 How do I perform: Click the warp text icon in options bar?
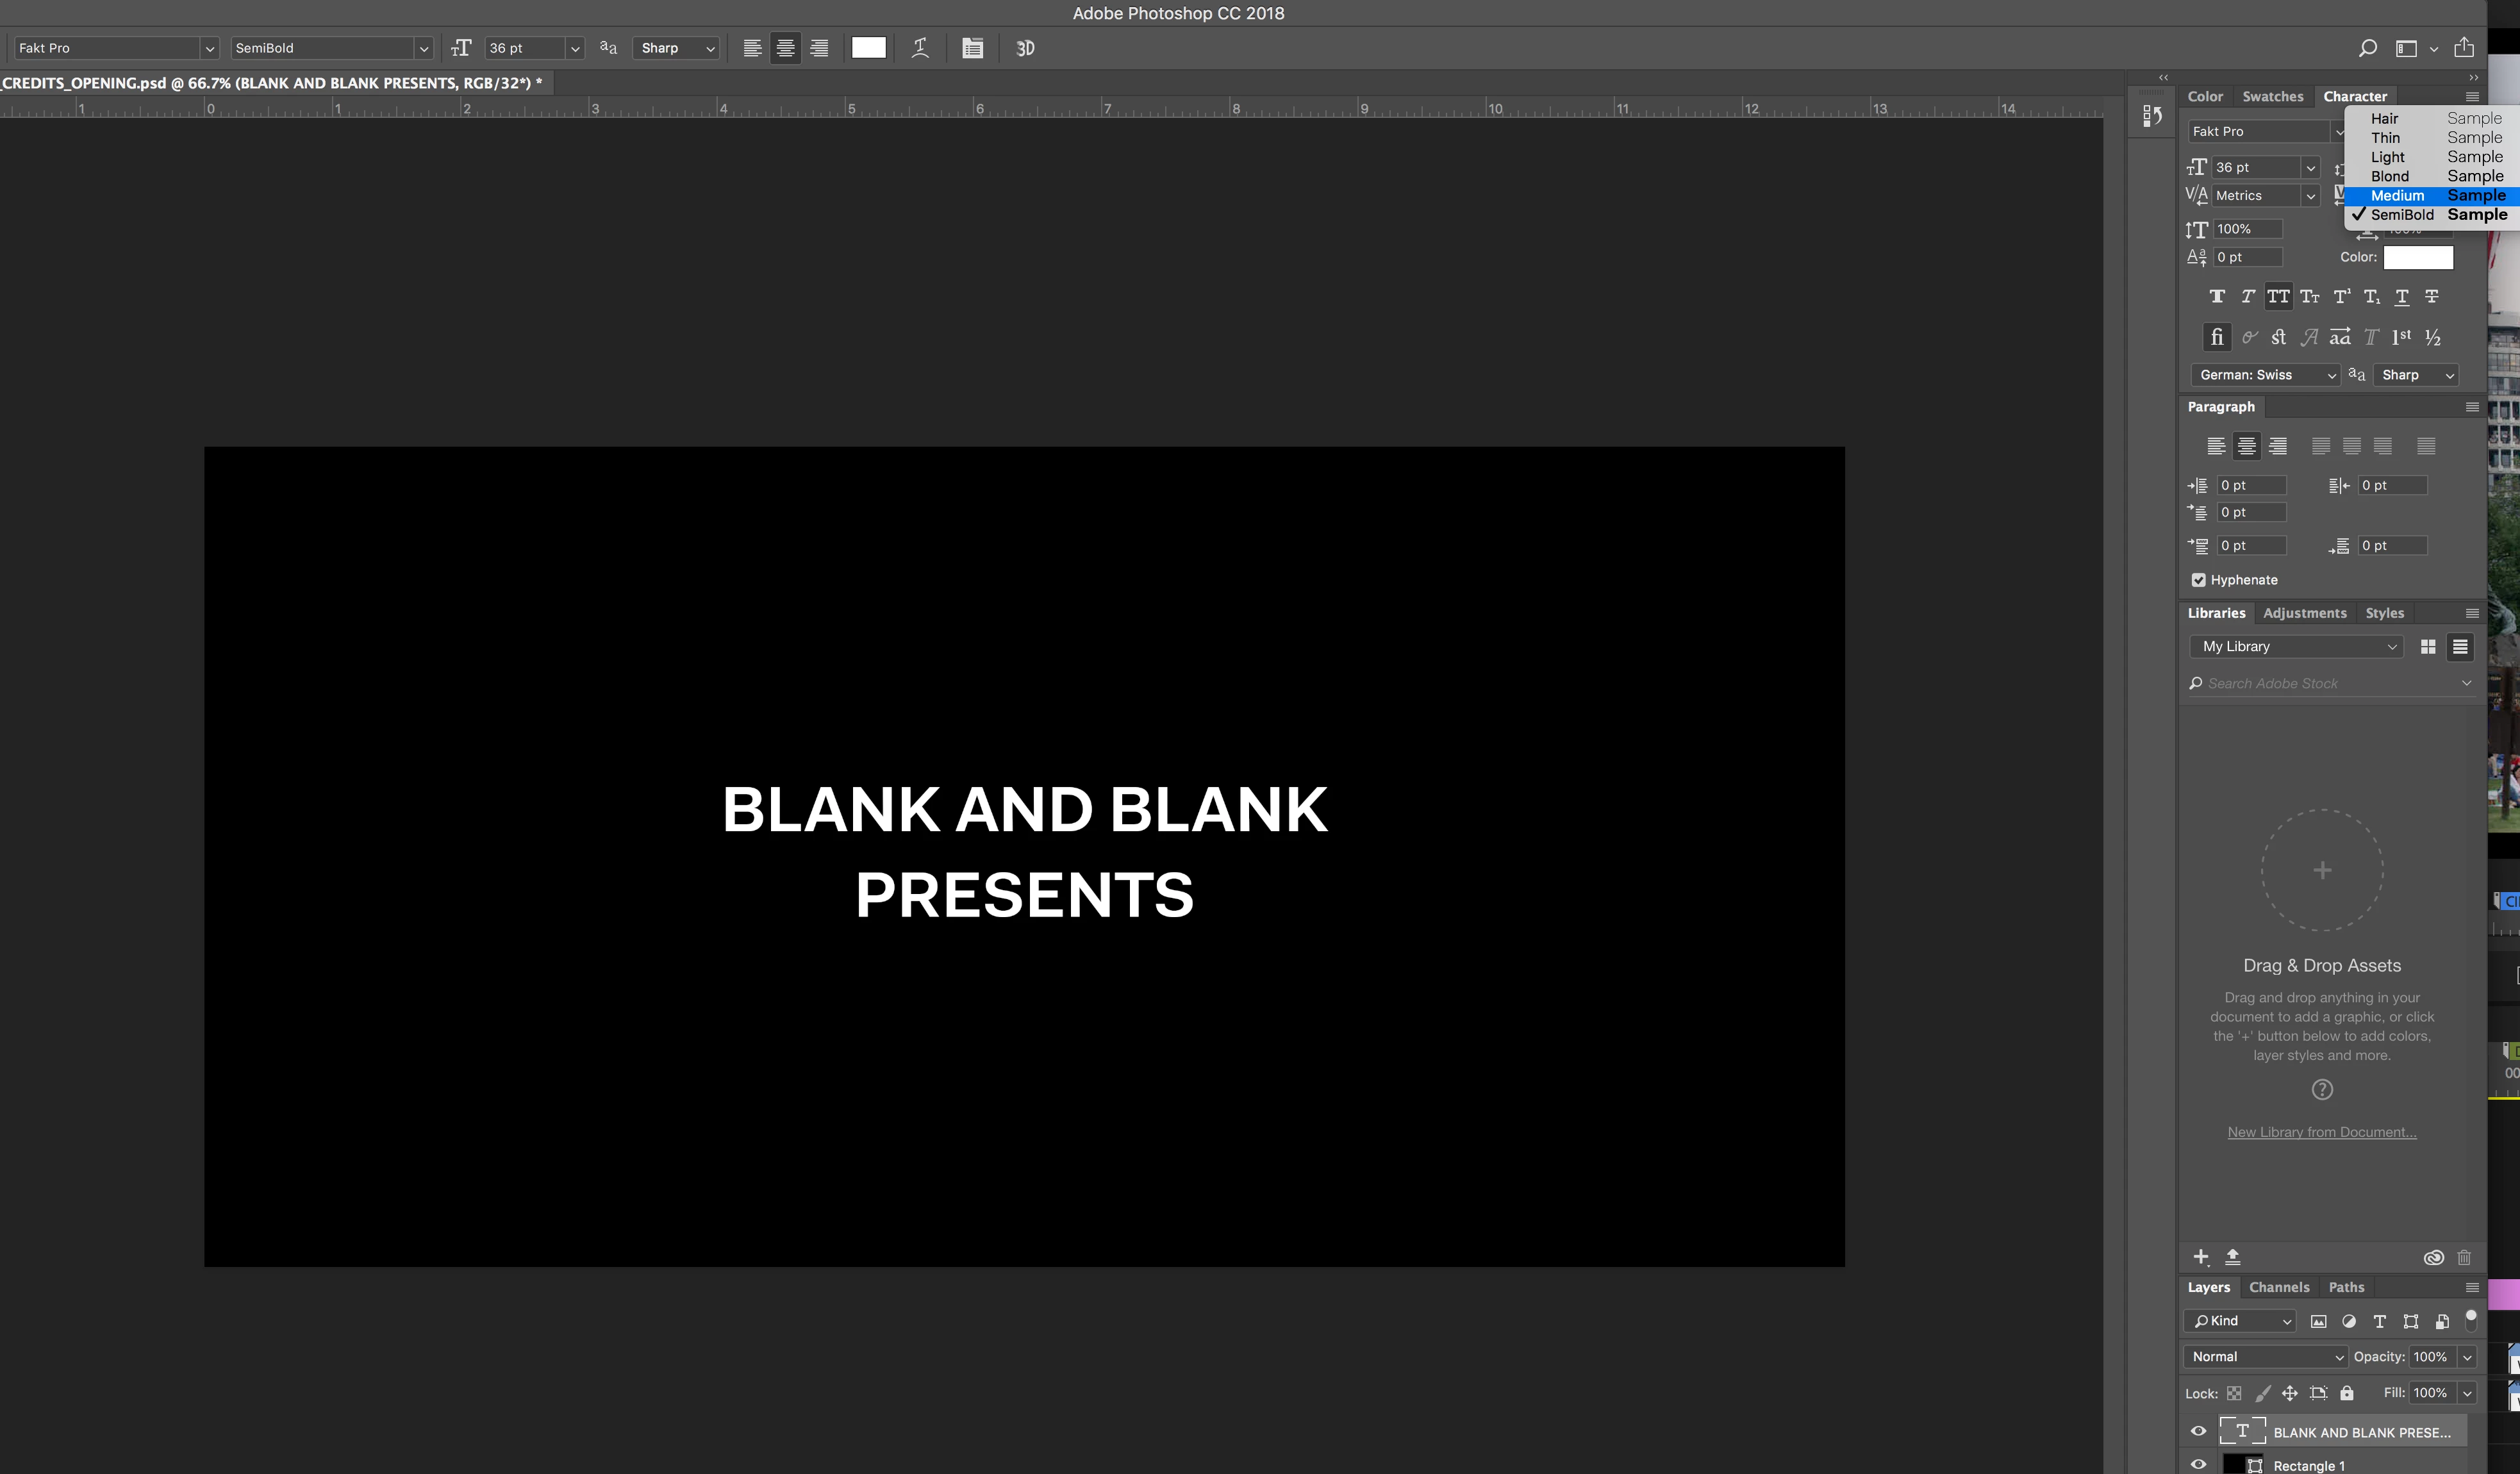pyautogui.click(x=920, y=48)
